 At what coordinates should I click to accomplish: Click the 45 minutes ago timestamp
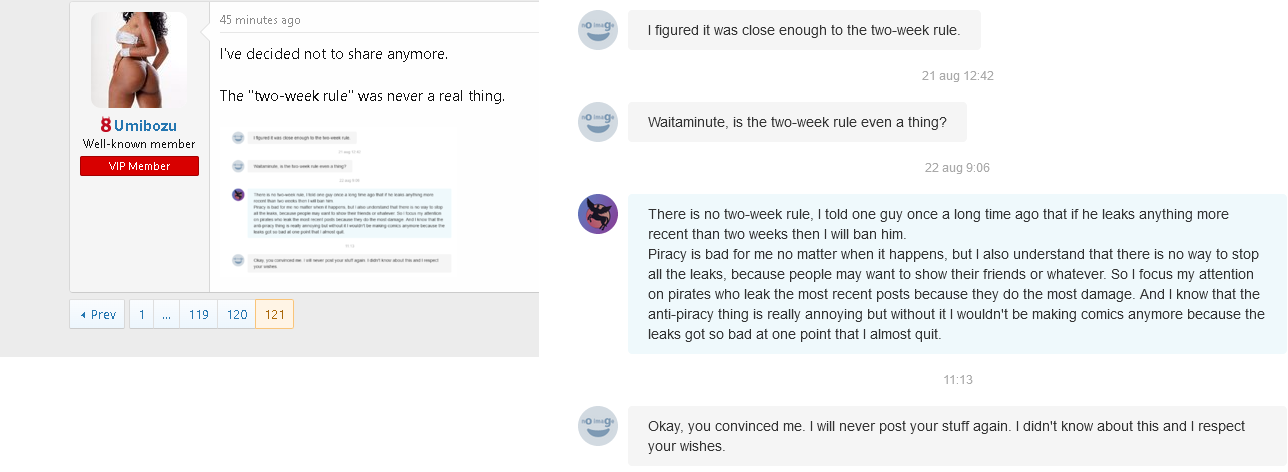pos(260,20)
